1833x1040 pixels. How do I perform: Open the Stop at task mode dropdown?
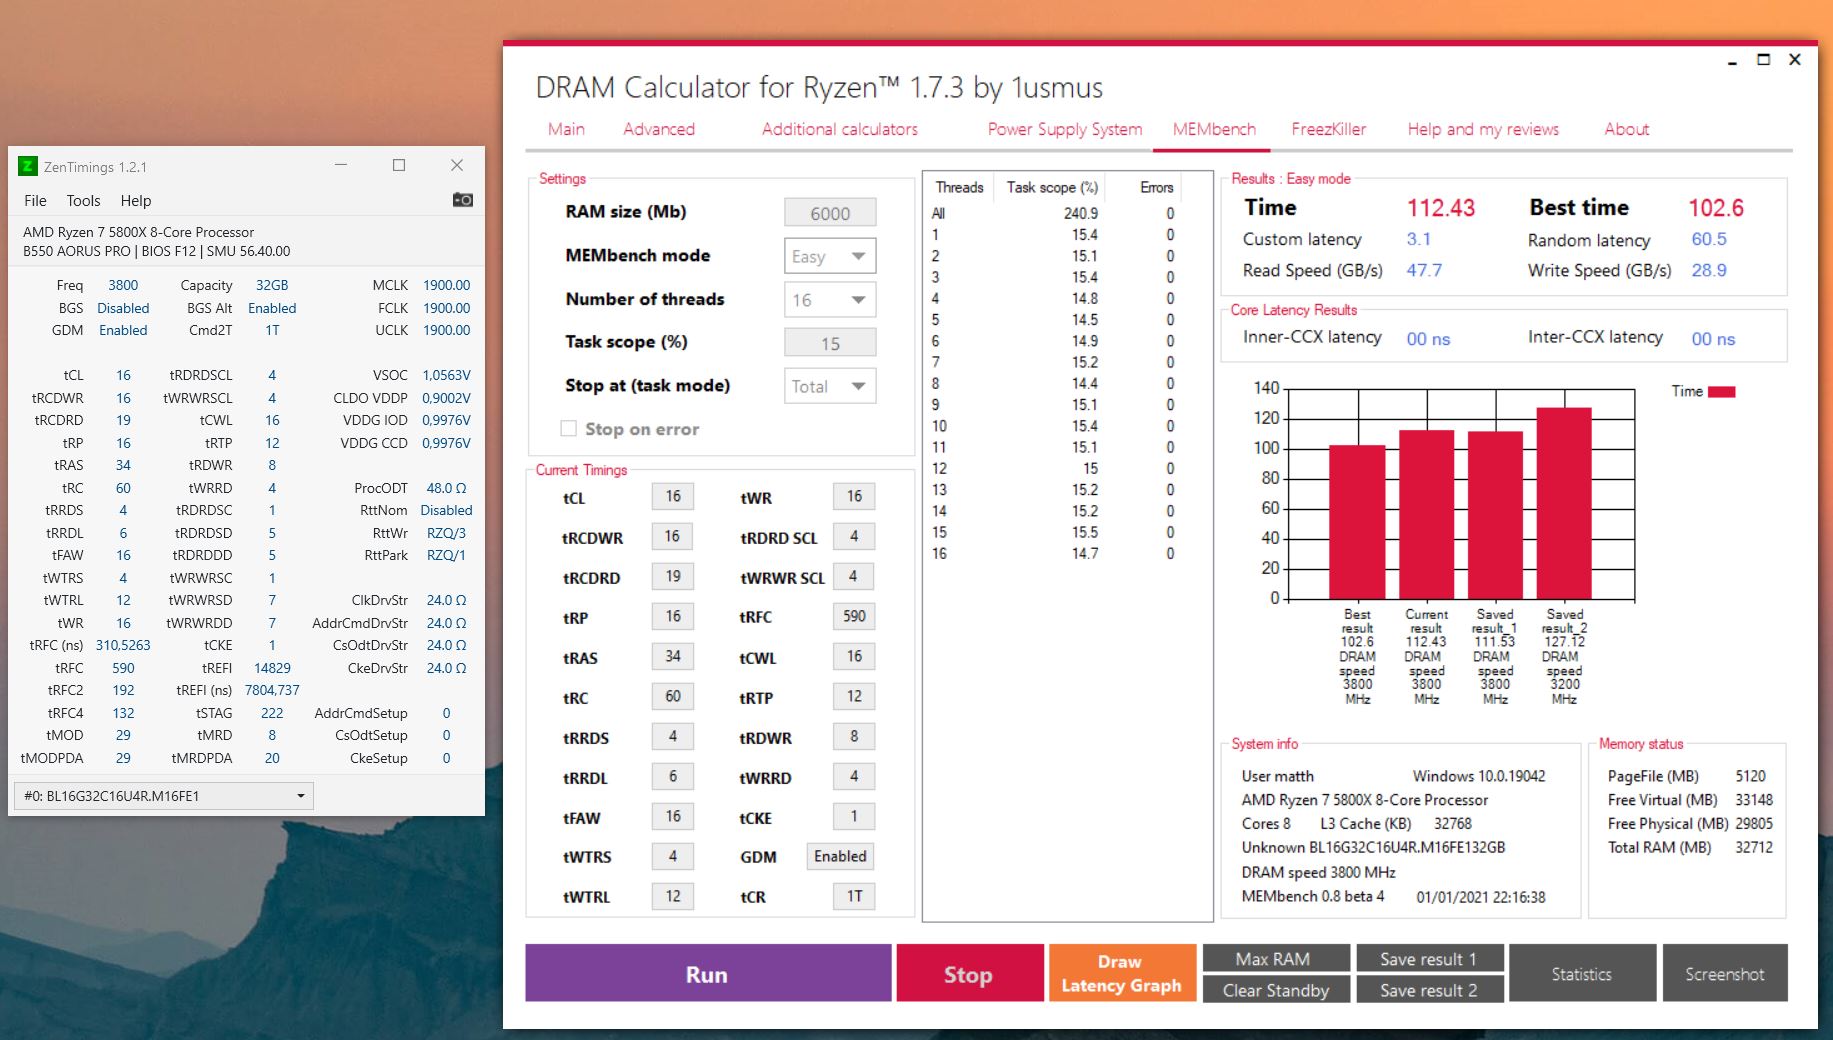830,387
